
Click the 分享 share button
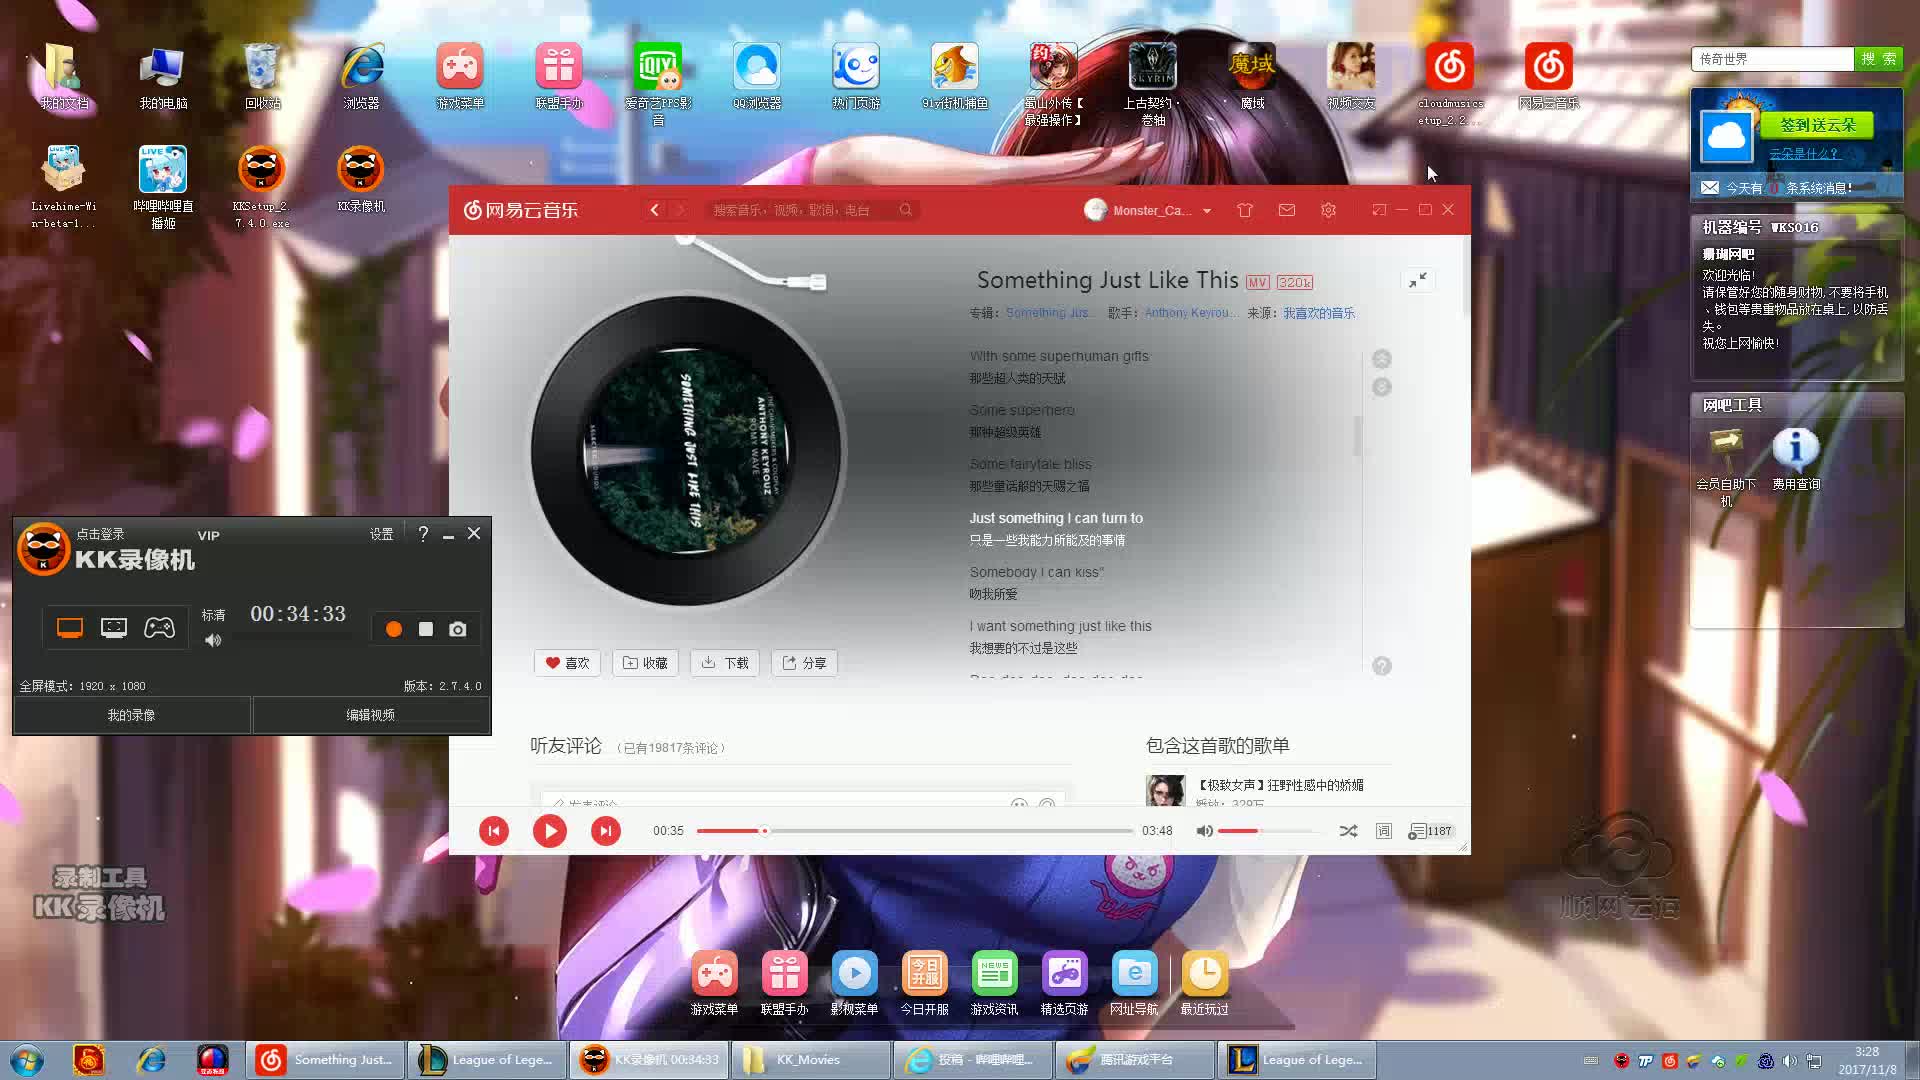[x=804, y=663]
